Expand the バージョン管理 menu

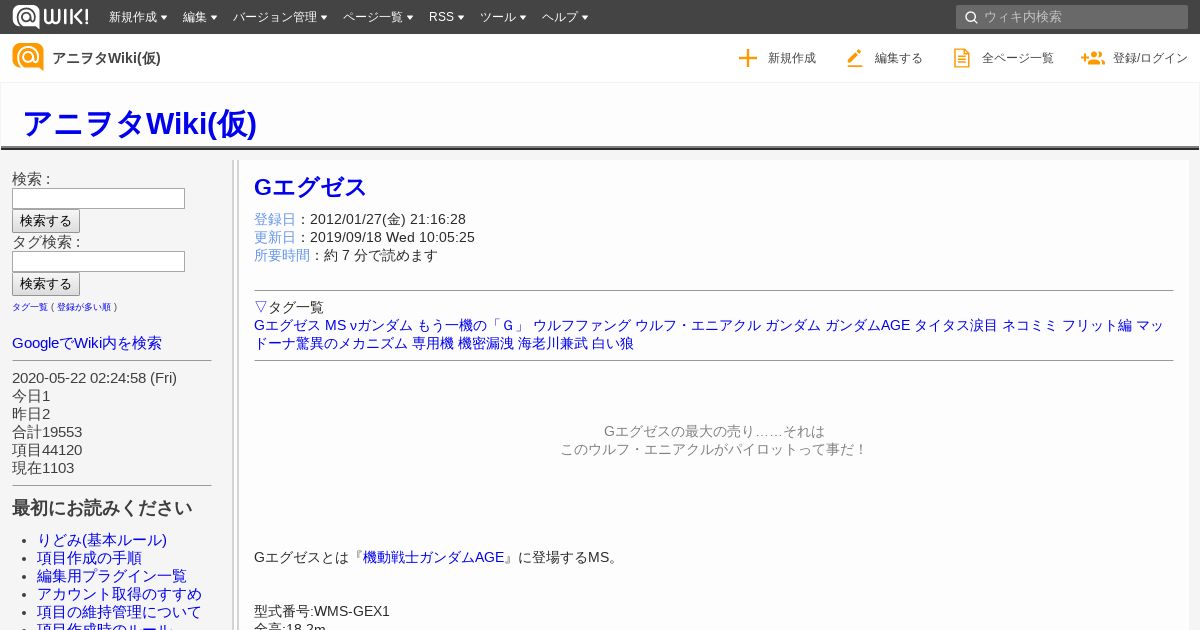click(280, 17)
